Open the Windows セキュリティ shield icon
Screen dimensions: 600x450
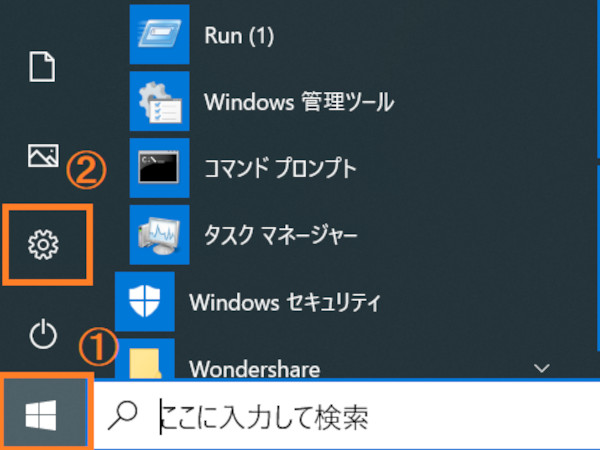(x=145, y=302)
